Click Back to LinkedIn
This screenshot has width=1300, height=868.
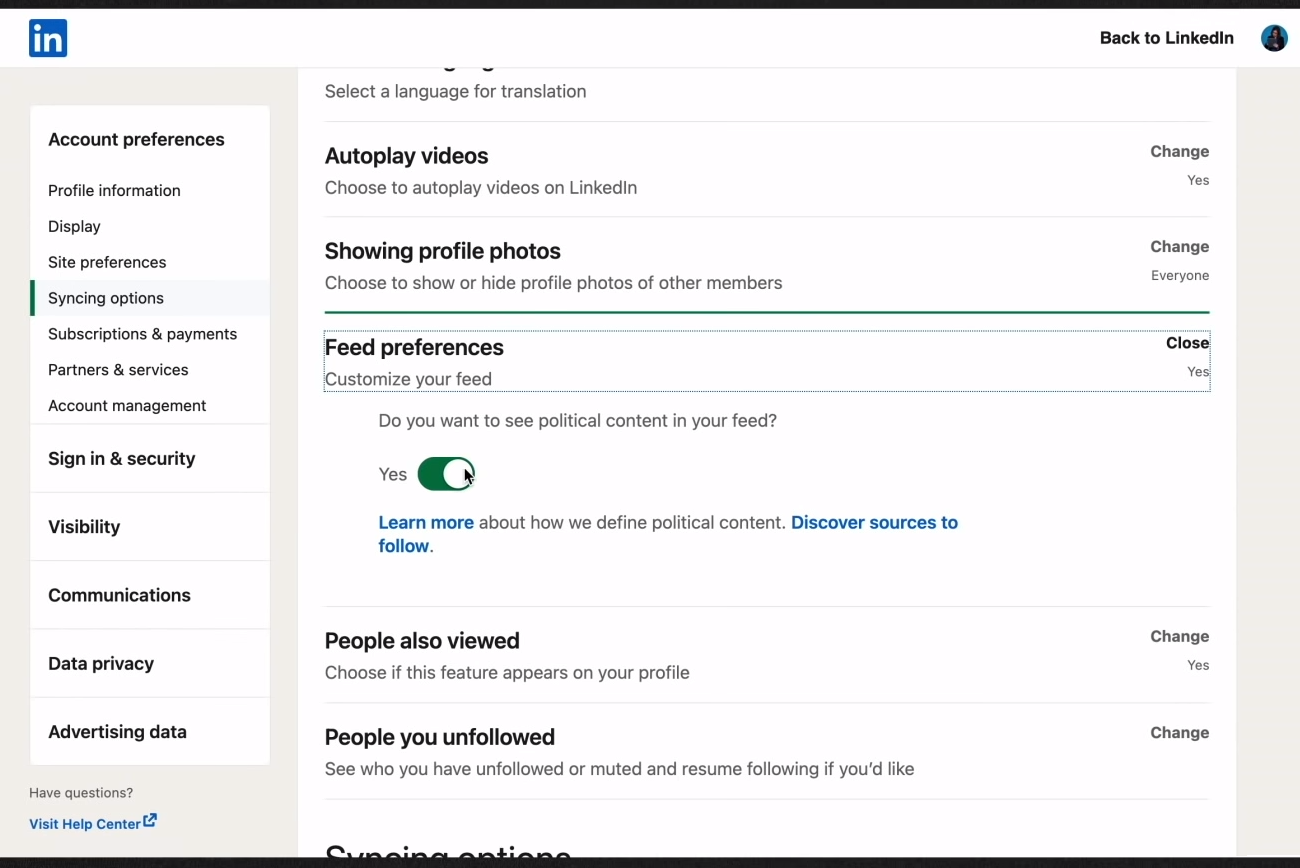(1166, 38)
